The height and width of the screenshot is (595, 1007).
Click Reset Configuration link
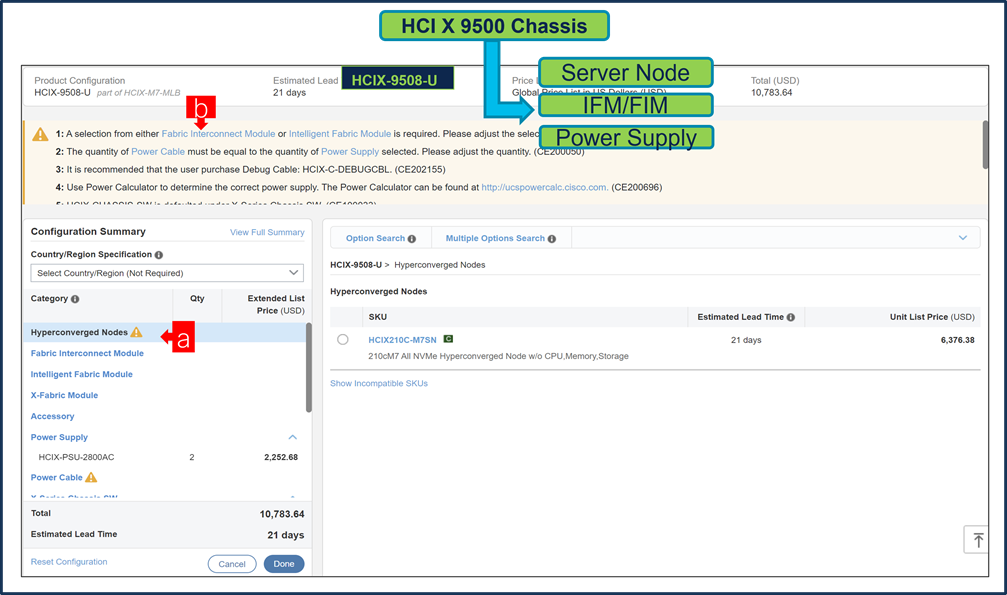point(69,562)
